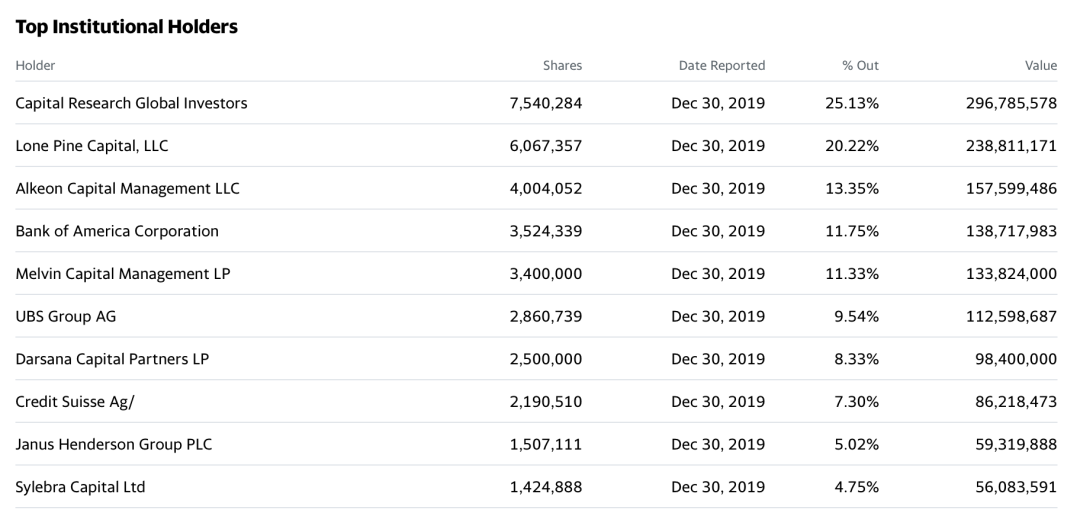The image size is (1080, 526).
Task: Click the % Out column header
Action: tap(860, 66)
